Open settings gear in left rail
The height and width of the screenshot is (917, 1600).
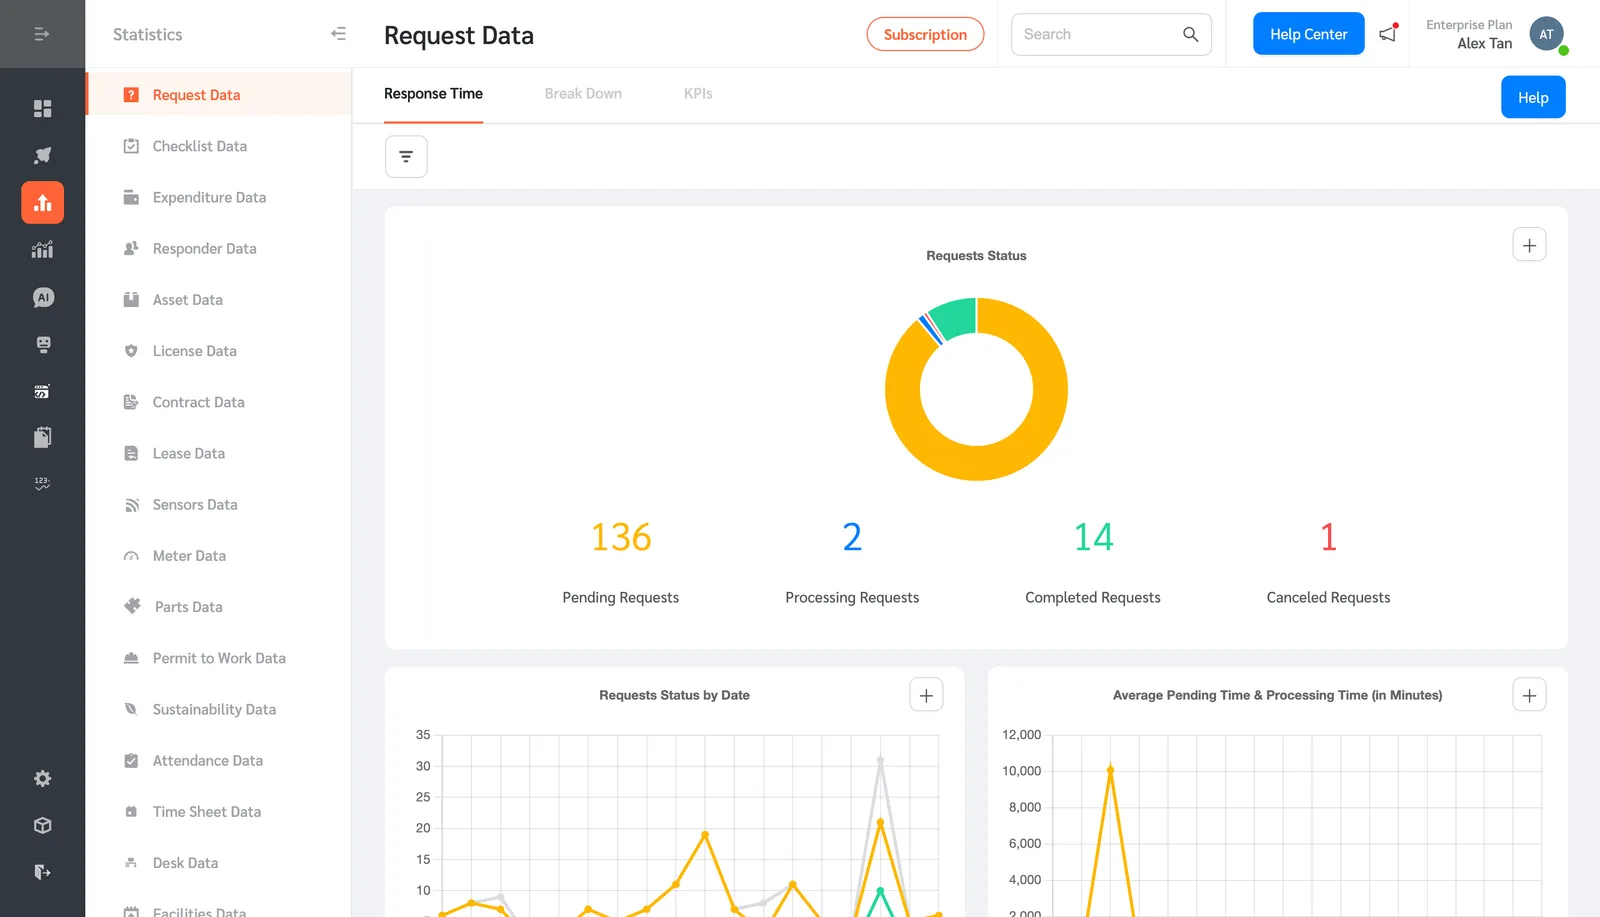(x=42, y=778)
